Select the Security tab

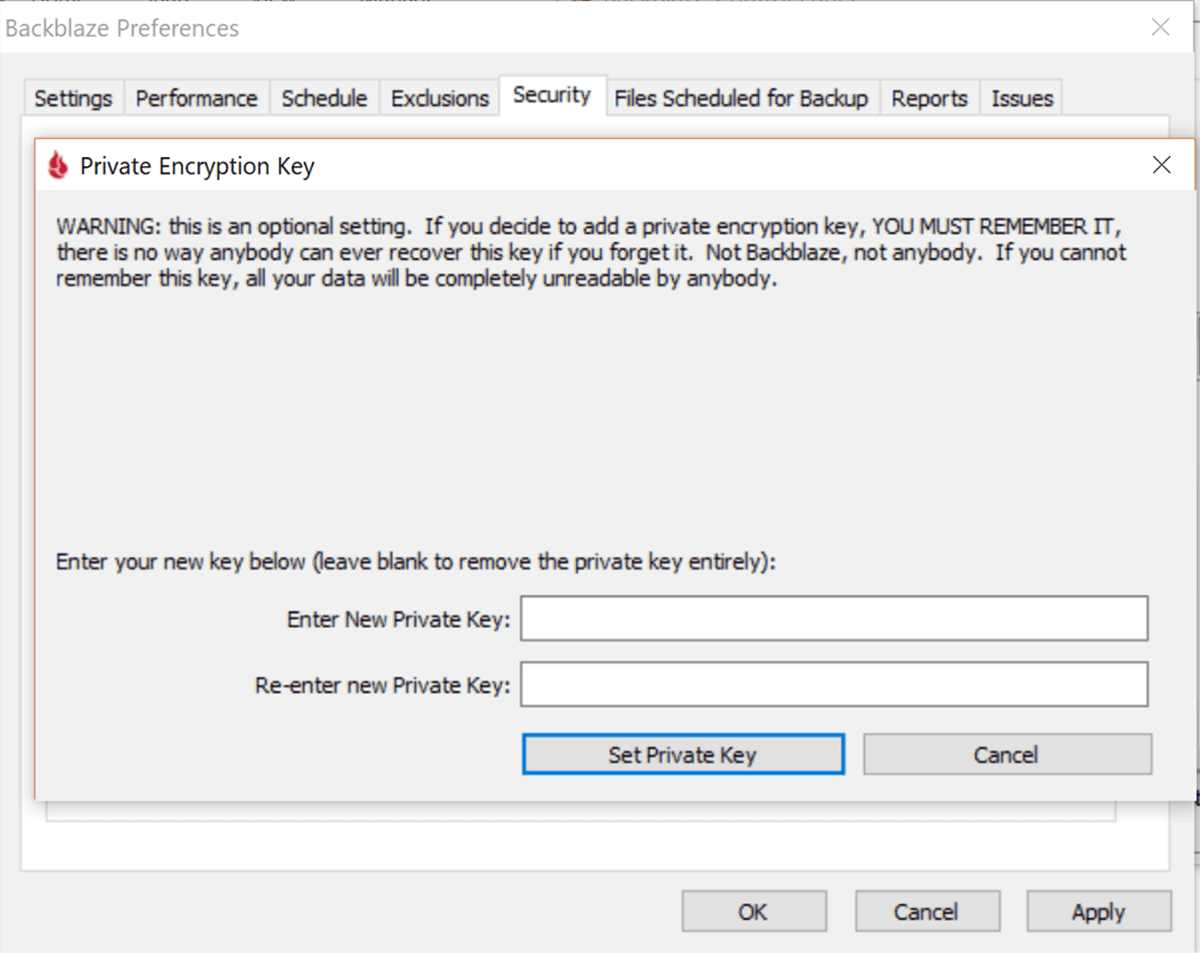(552, 95)
